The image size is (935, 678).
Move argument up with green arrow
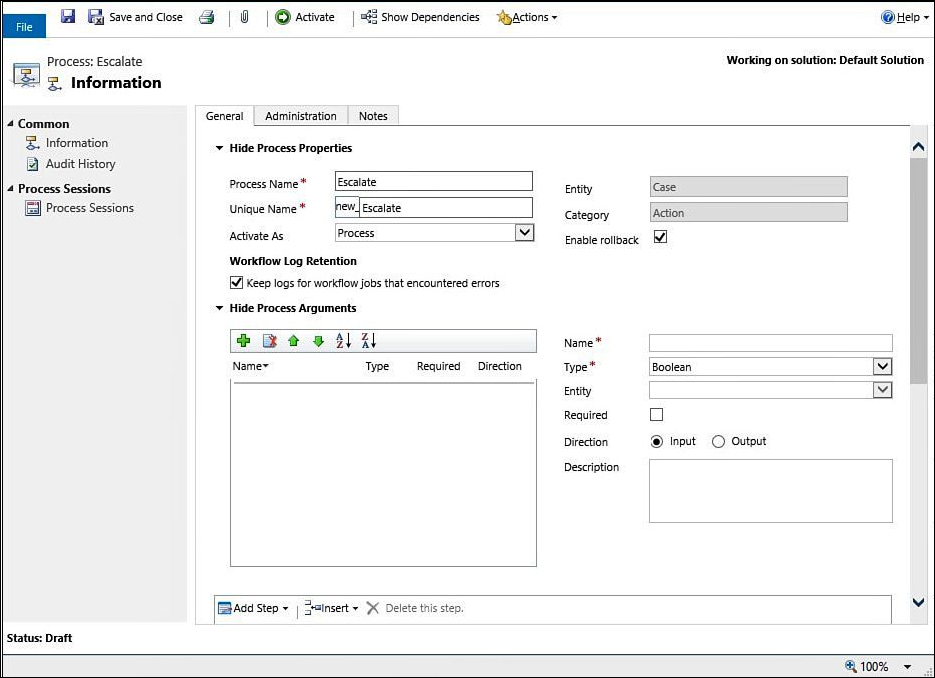click(x=293, y=340)
